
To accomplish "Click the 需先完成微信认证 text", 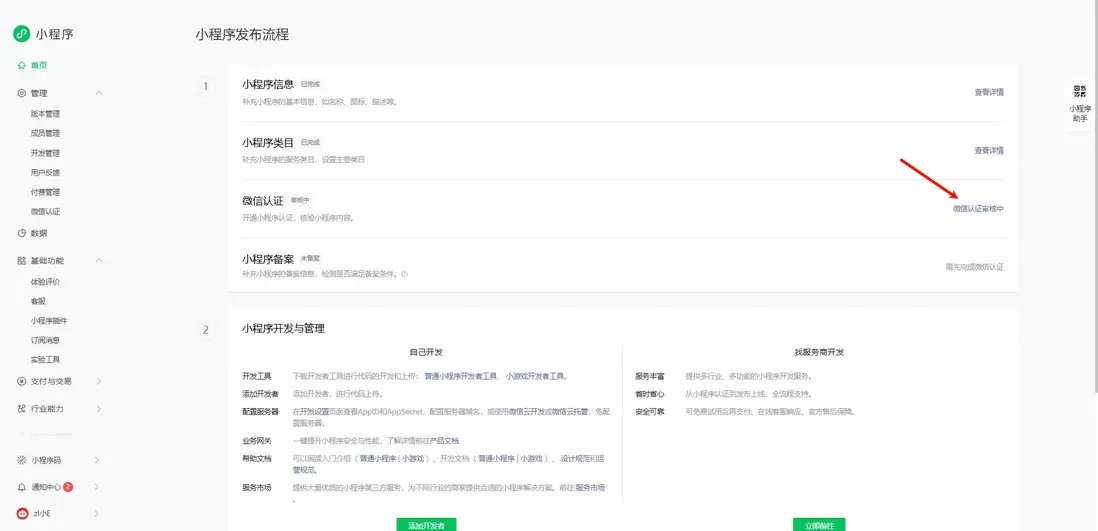I will (x=975, y=267).
